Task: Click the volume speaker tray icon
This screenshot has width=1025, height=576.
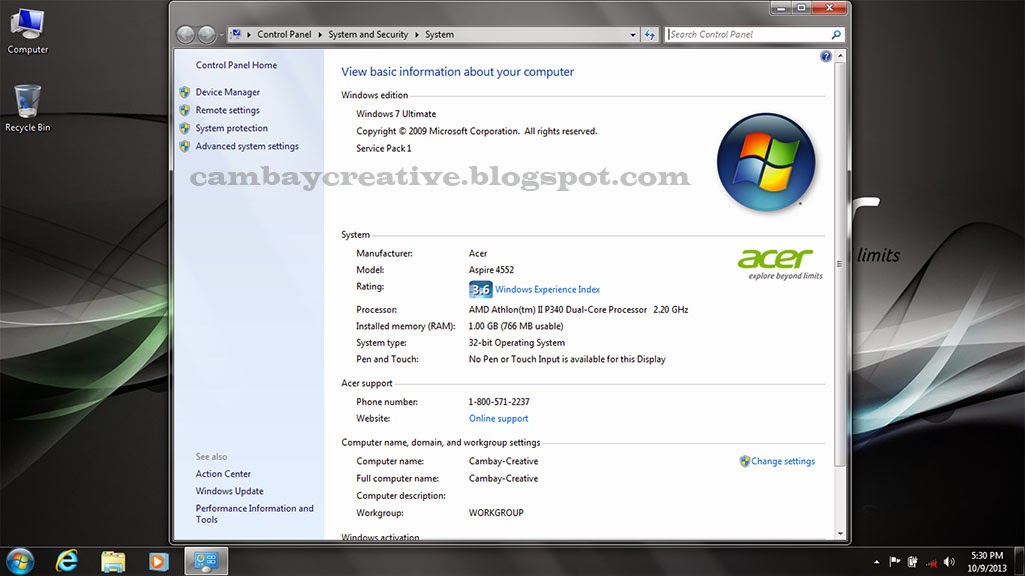Action: [949, 562]
